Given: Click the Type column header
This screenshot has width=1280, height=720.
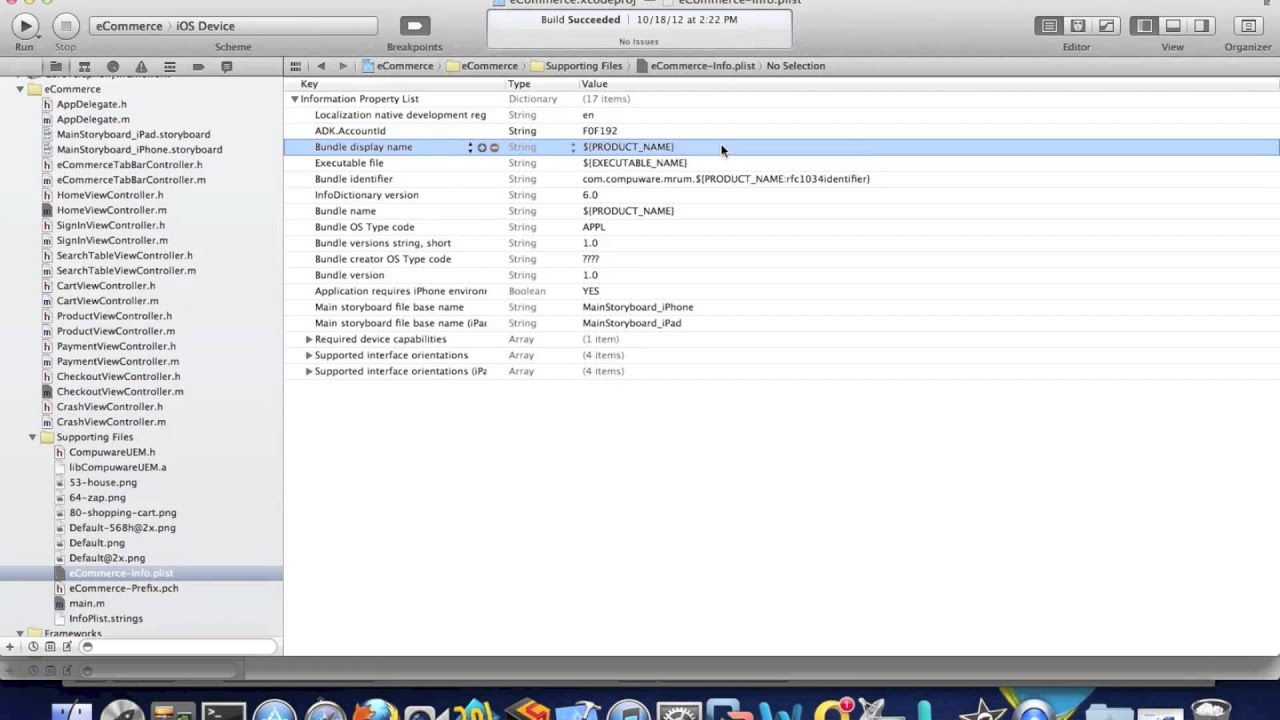Looking at the screenshot, I should [542, 84].
